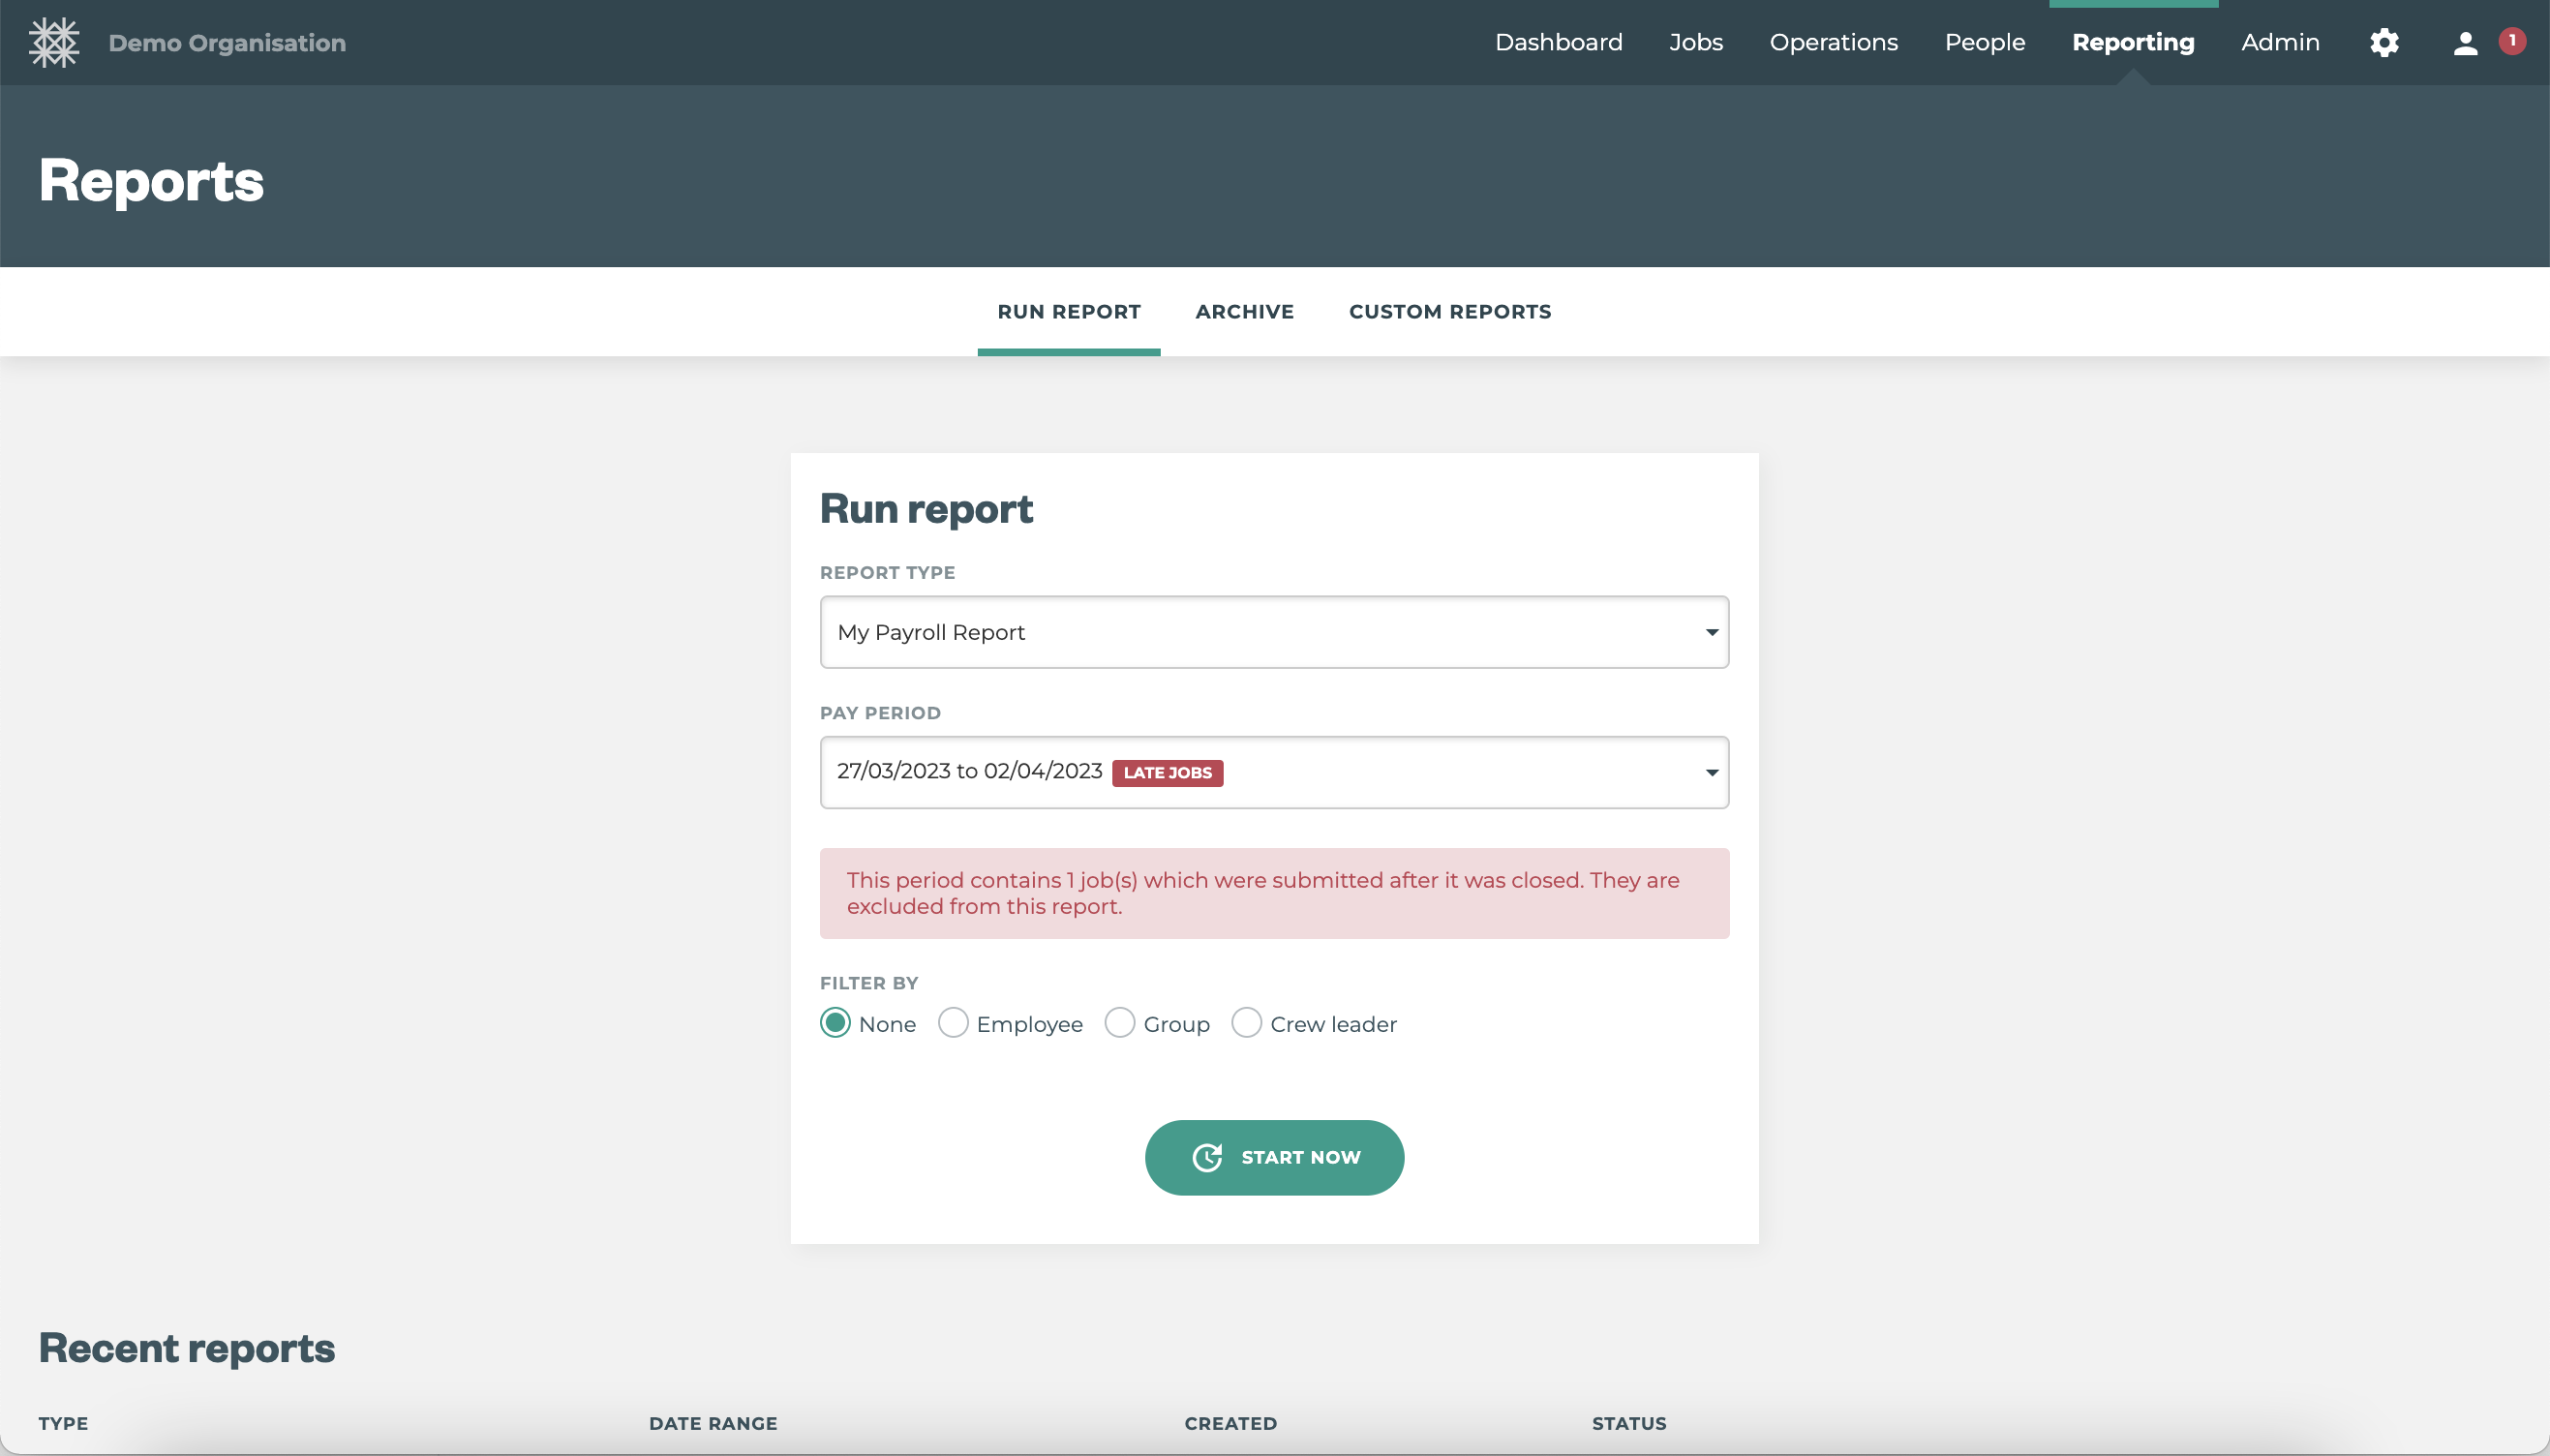Open the Custom Reports tab
Image resolution: width=2550 pixels, height=1456 pixels.
coord(1449,312)
